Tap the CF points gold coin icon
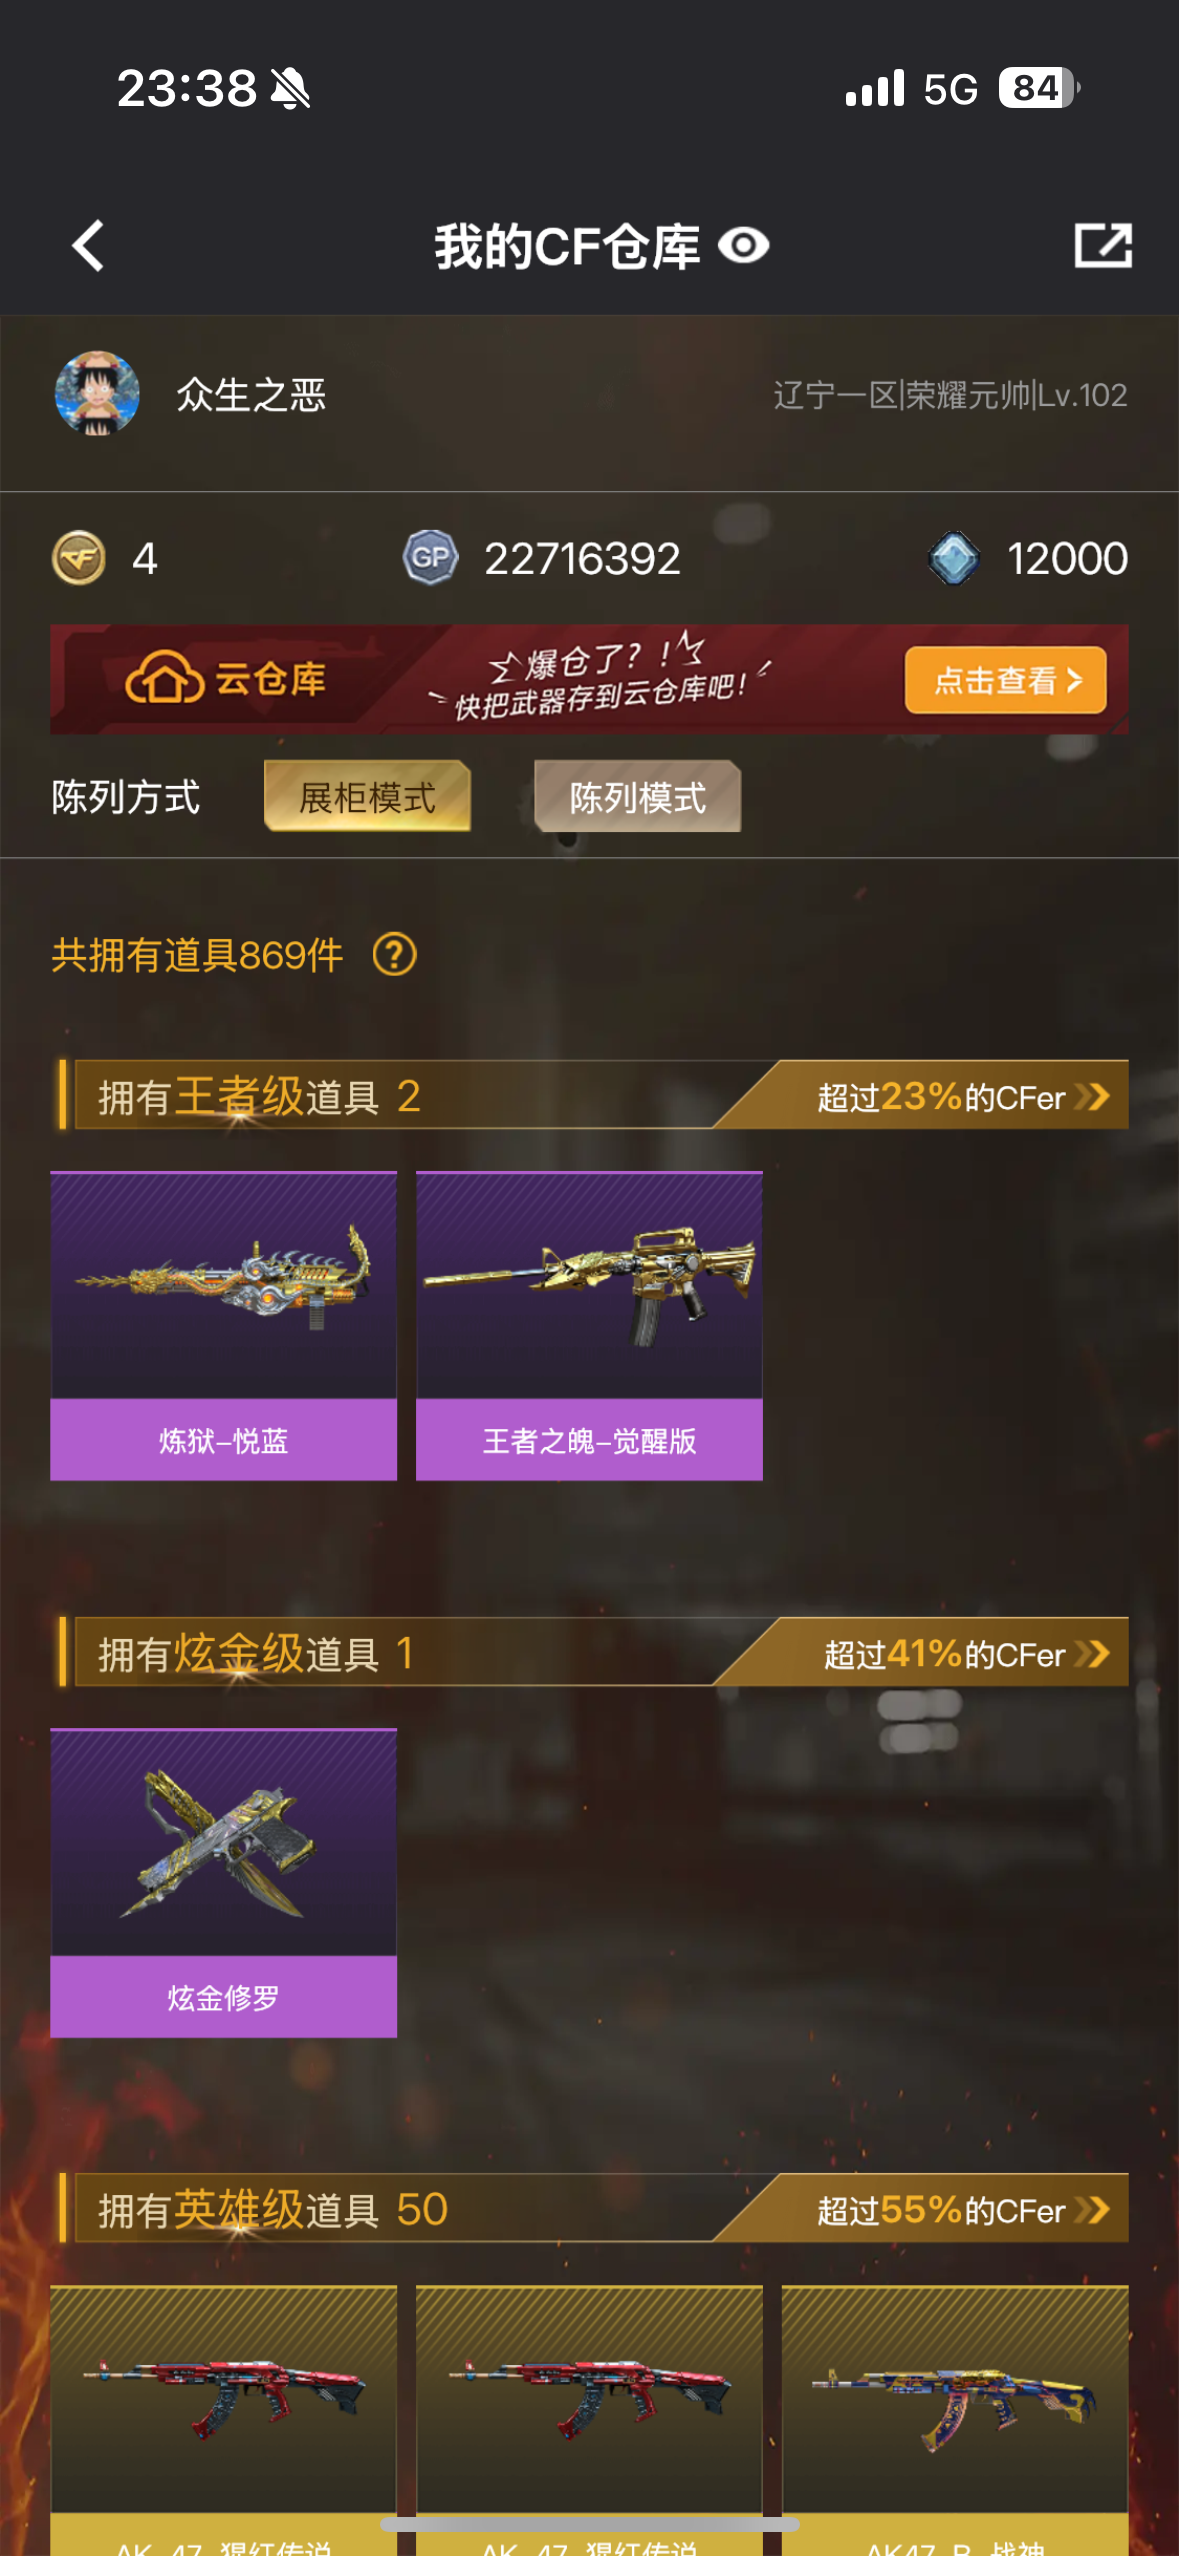This screenshot has width=1179, height=2556. tap(79, 558)
